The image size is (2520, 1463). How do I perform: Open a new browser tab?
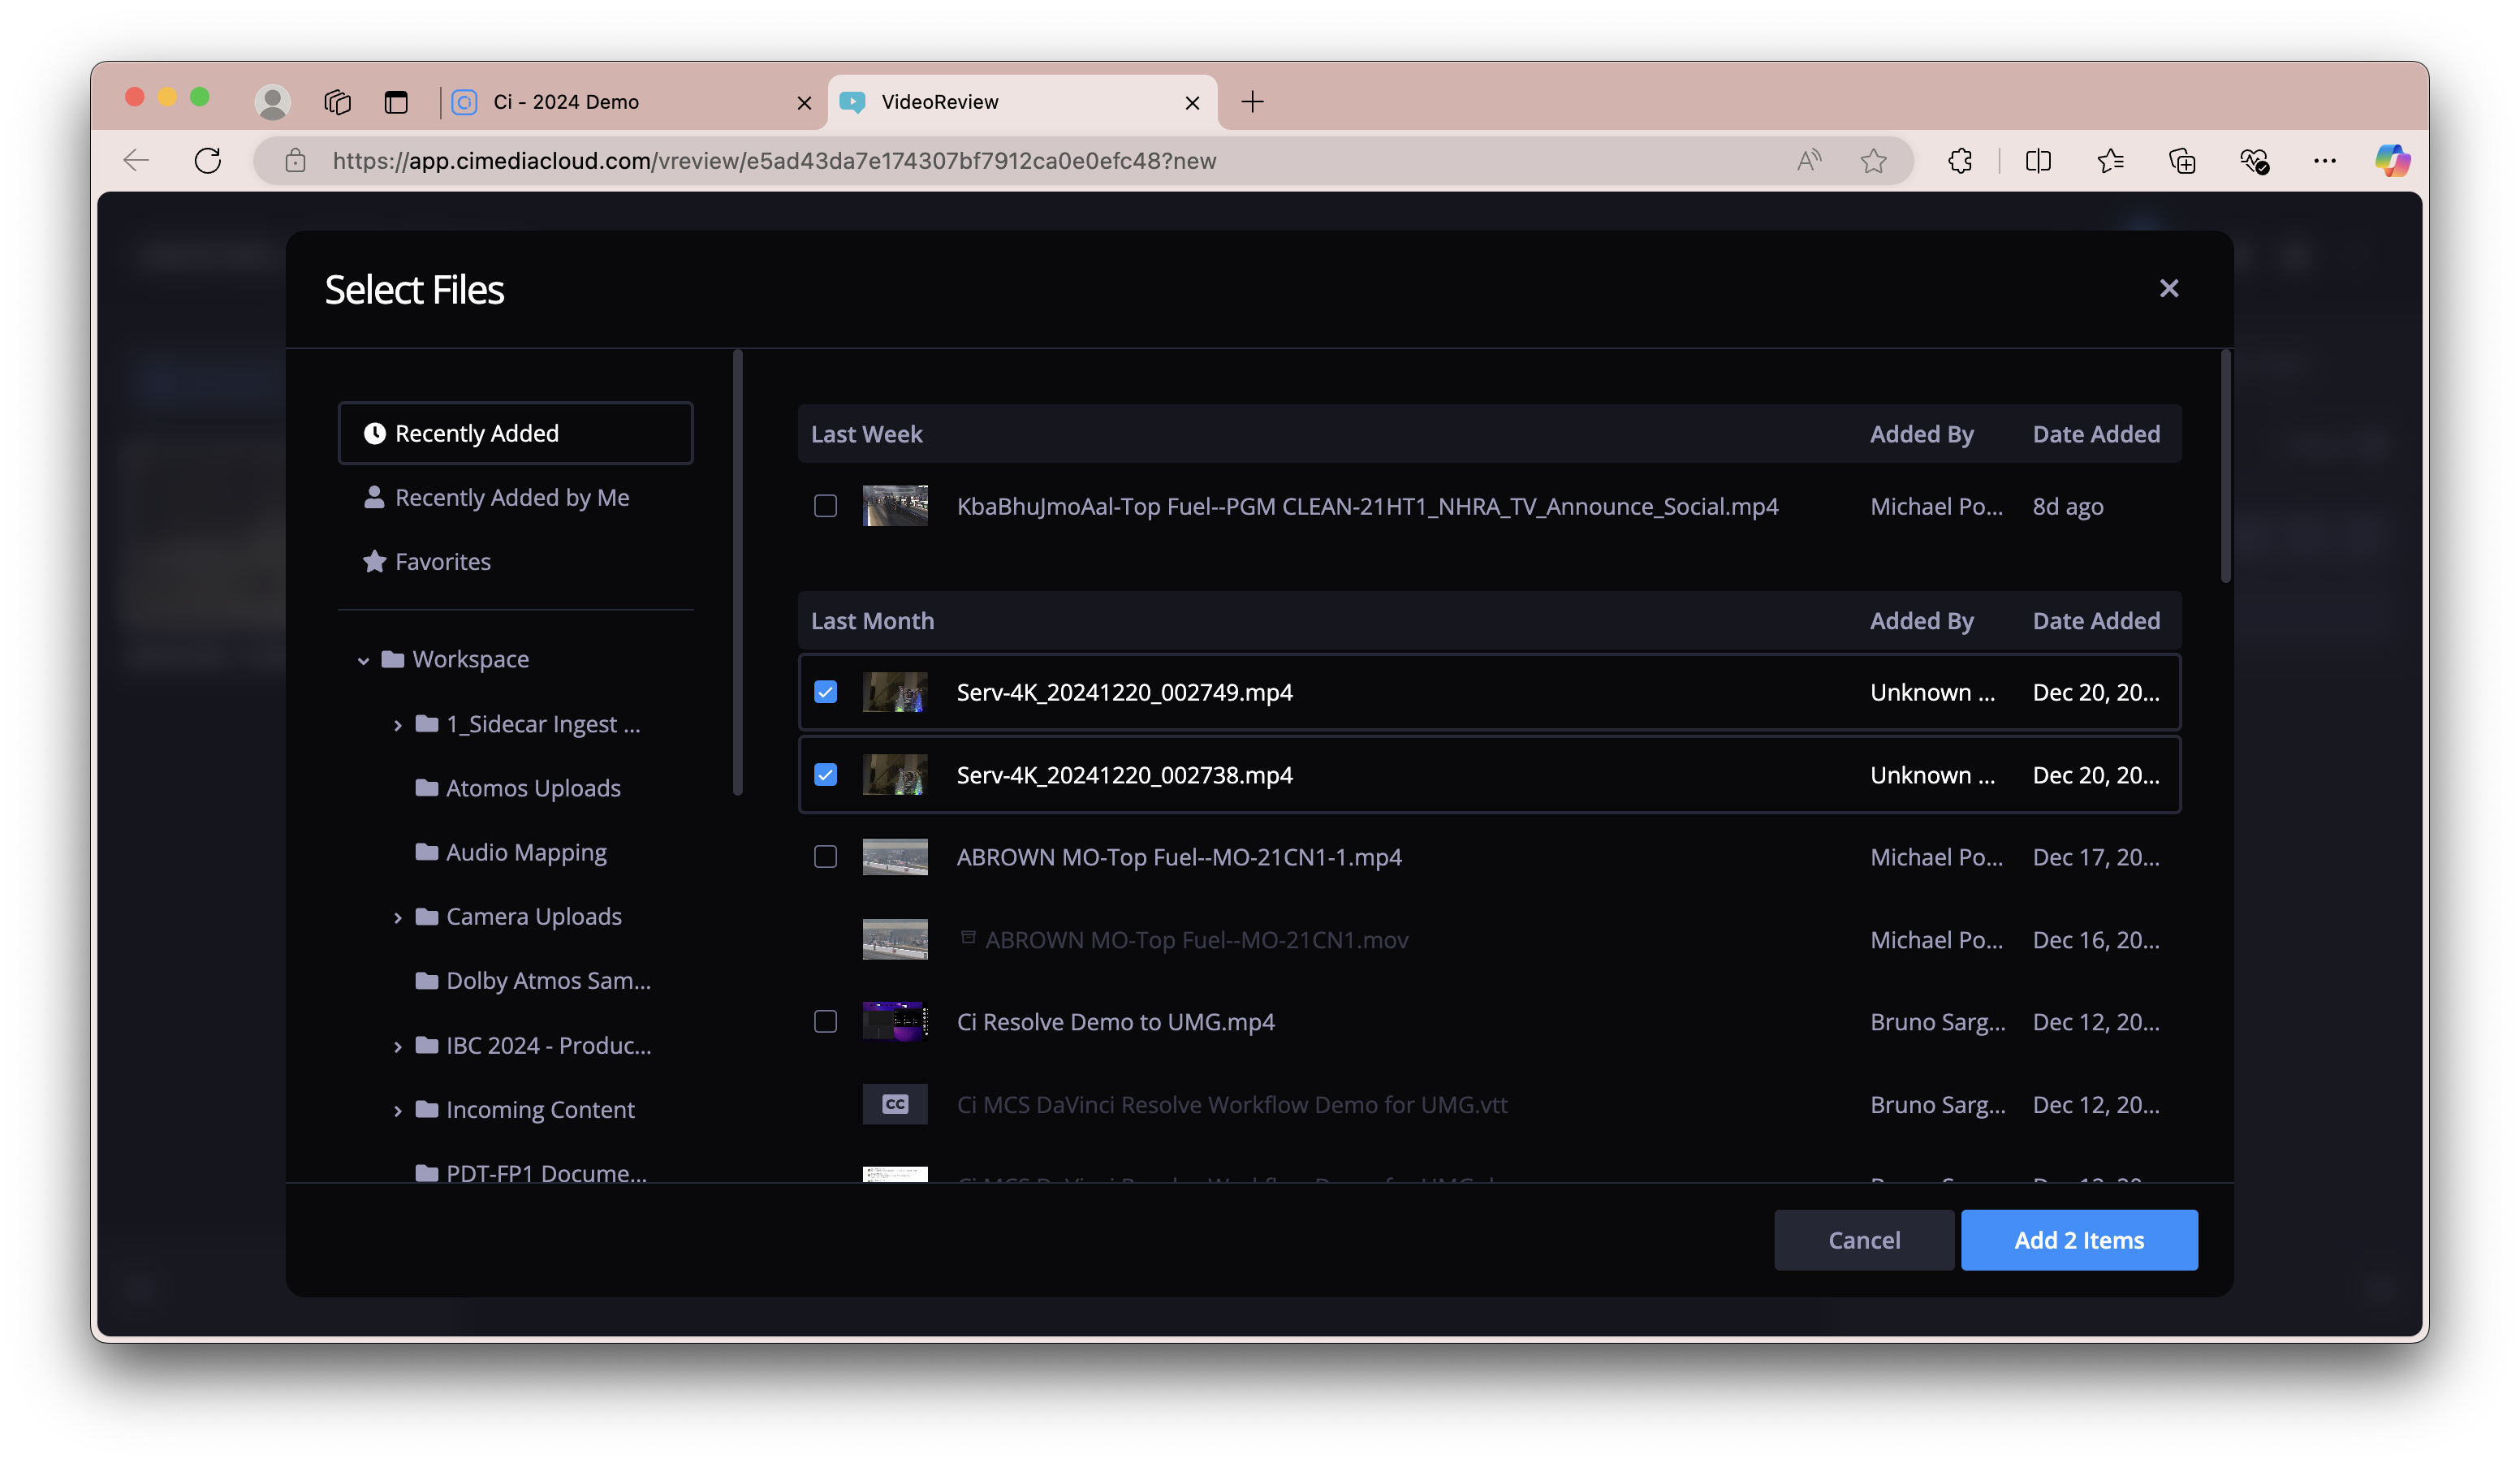[1252, 102]
